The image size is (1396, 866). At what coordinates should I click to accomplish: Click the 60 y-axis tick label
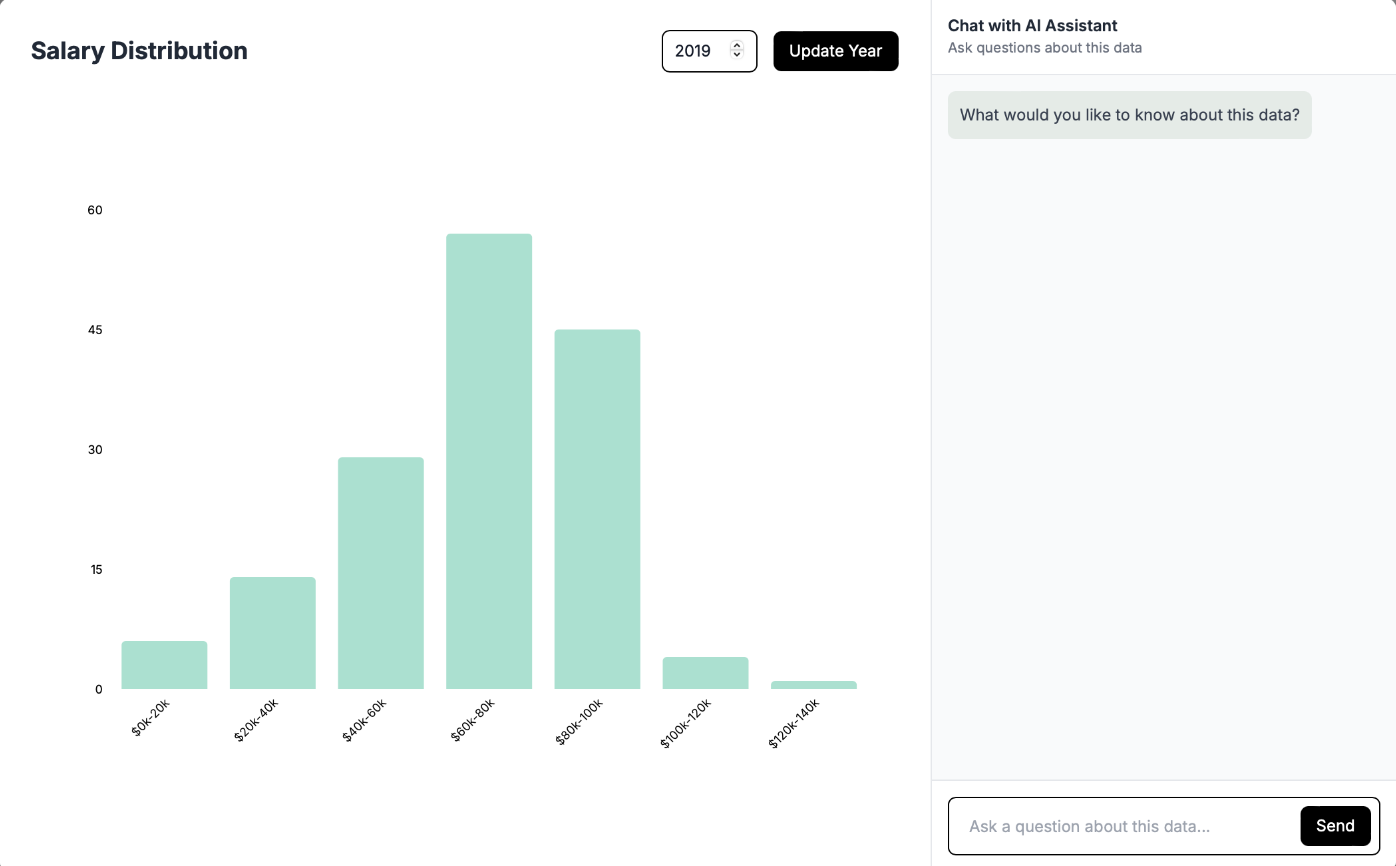pos(95,210)
